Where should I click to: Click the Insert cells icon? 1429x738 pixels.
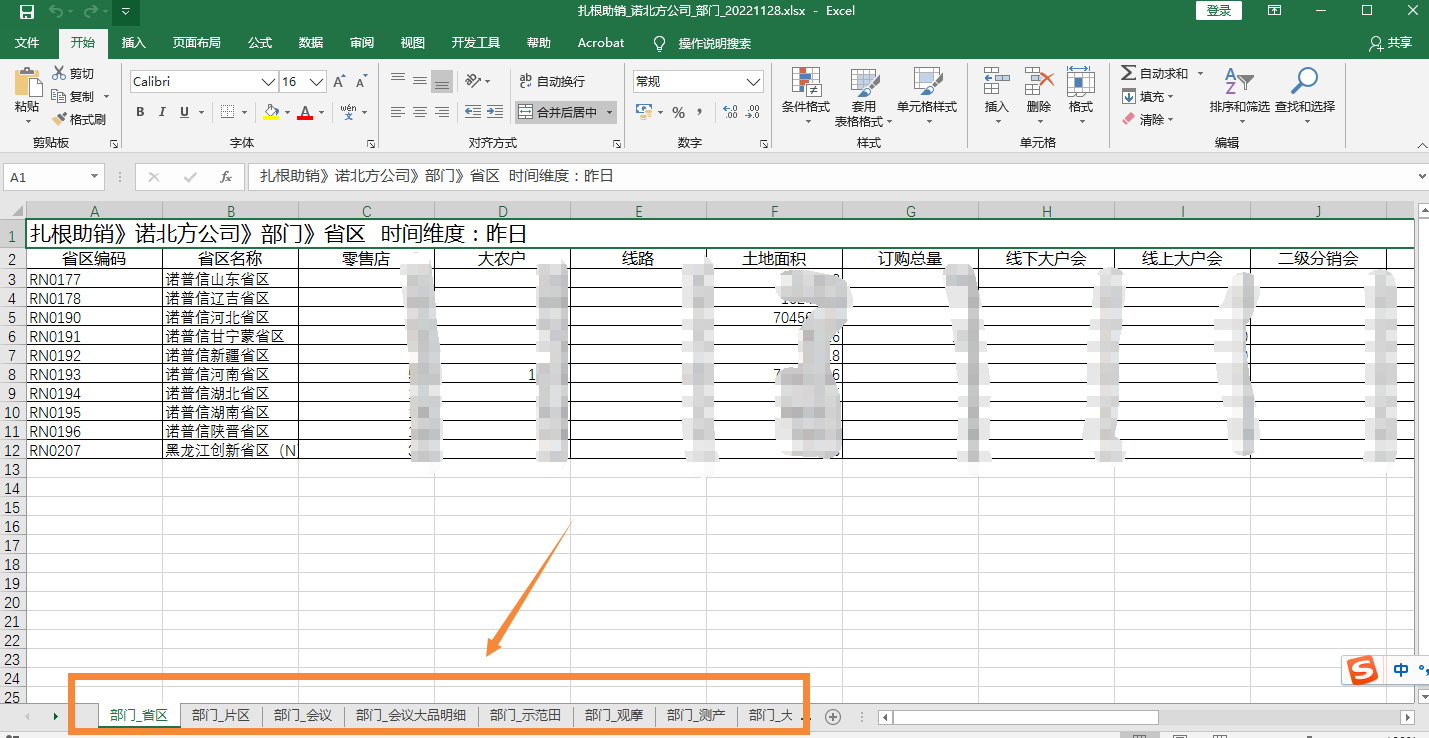996,82
